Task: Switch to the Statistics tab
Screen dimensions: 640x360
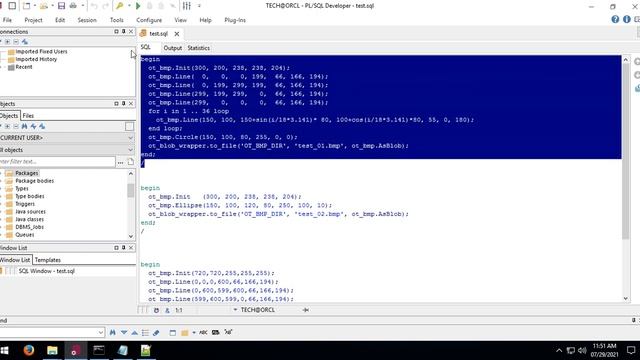Action: [x=199, y=48]
